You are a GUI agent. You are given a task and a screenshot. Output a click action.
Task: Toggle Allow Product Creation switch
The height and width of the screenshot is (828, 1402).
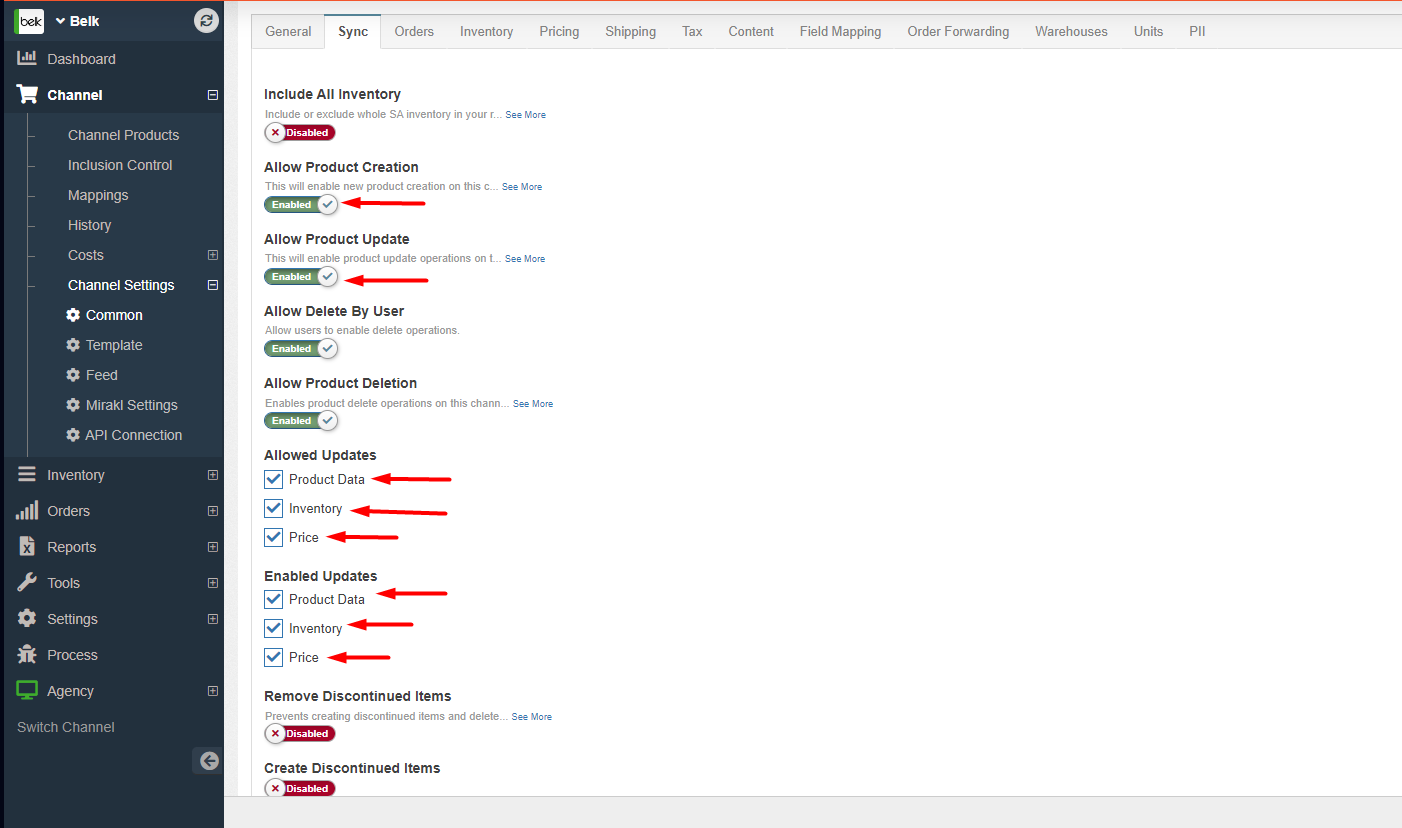coord(301,204)
